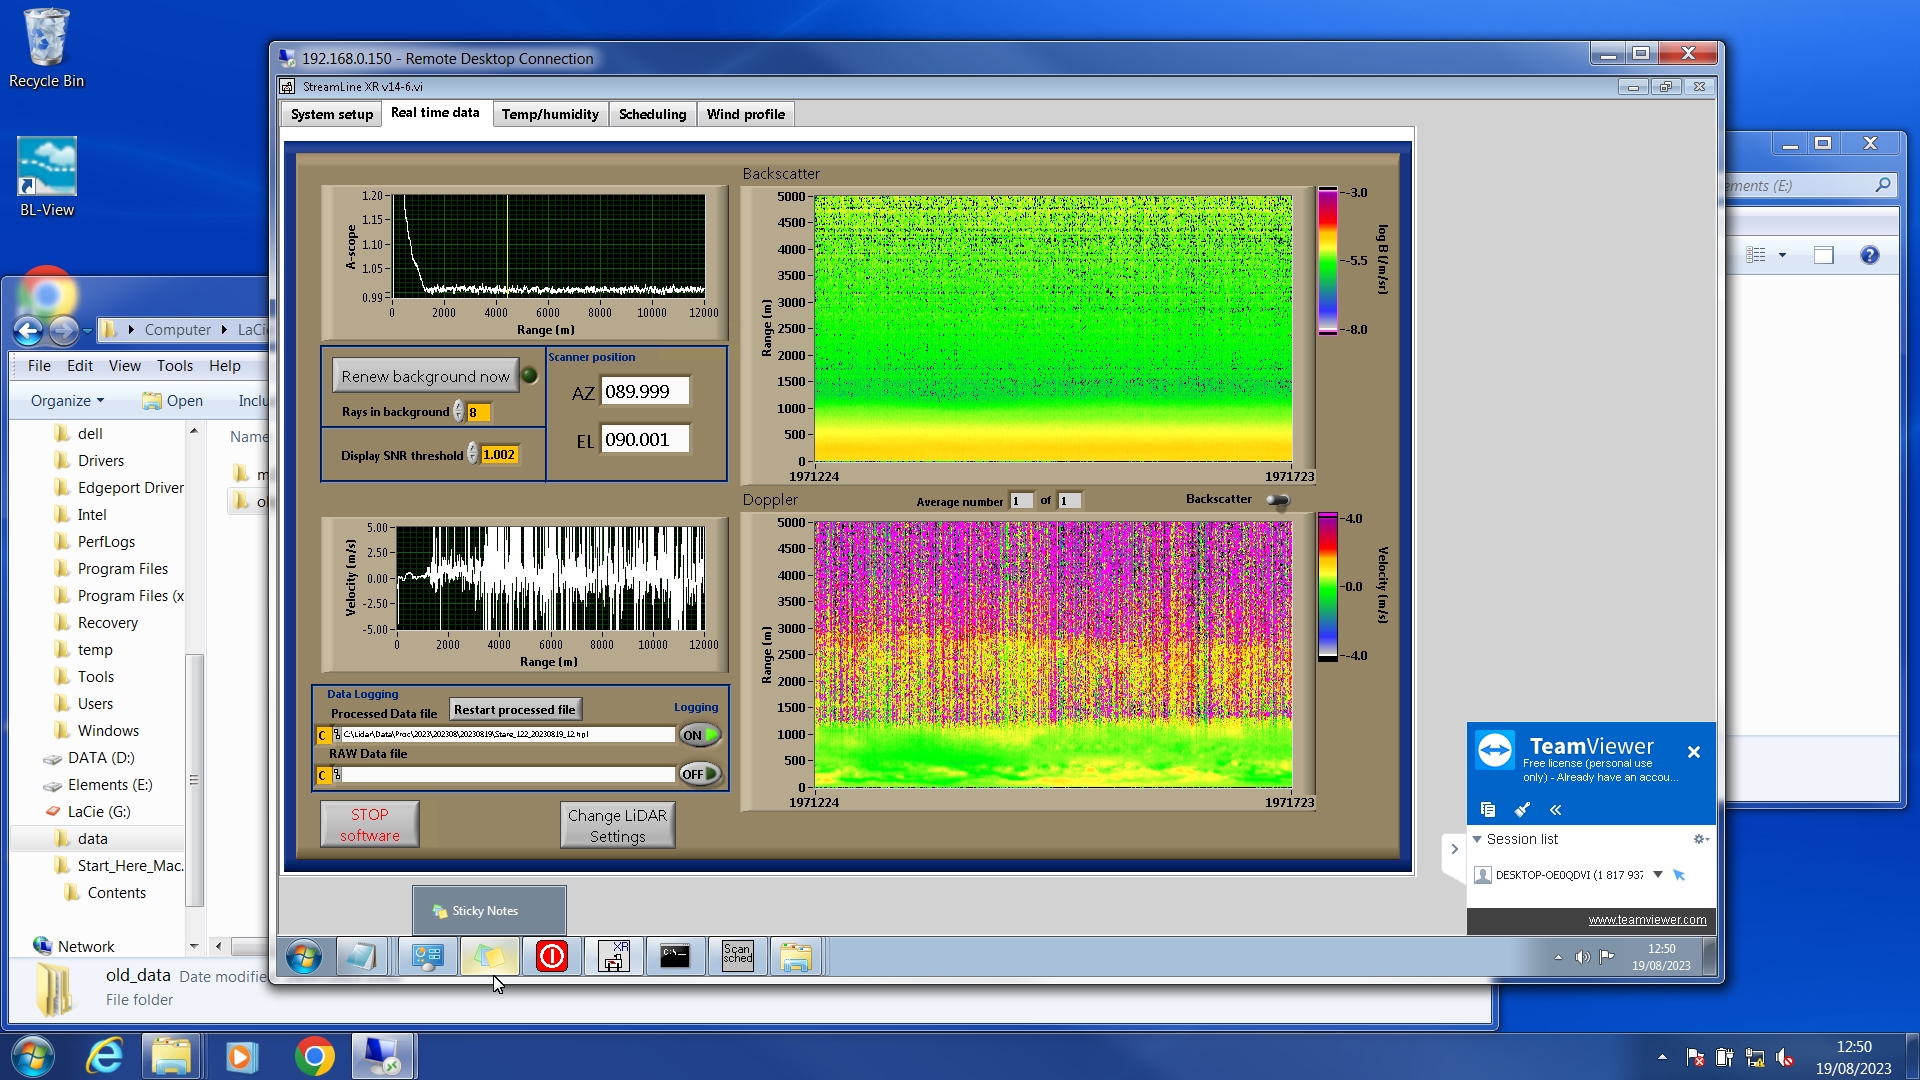The height and width of the screenshot is (1080, 1920).
Task: Click the red power icon in remote taskbar
Action: tap(551, 956)
